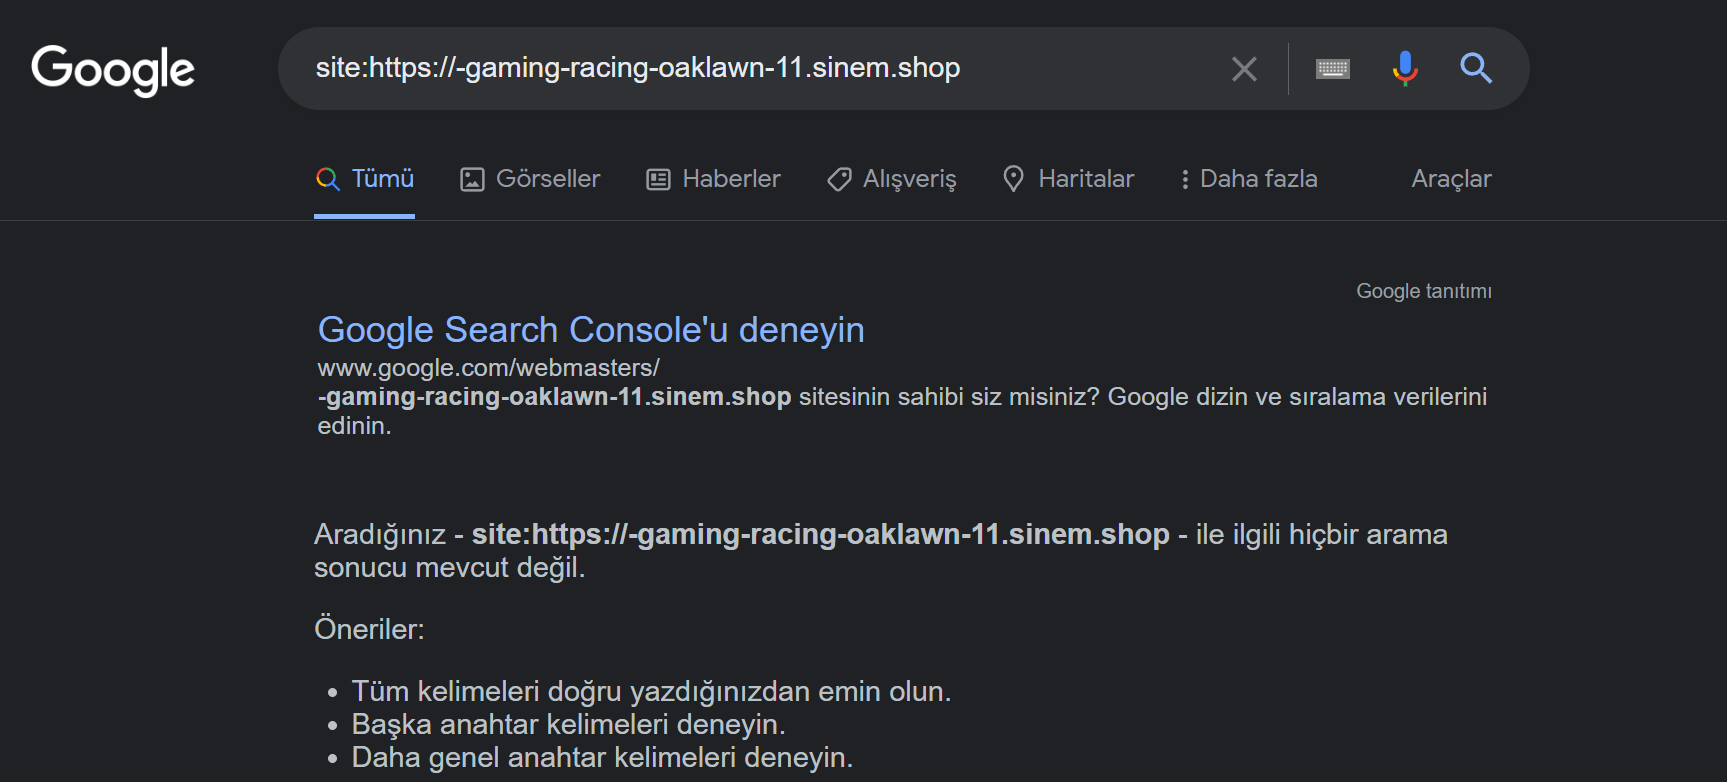The height and width of the screenshot is (782, 1727).
Task: Open the Google Search Console'u deneyin link
Action: [x=591, y=330]
